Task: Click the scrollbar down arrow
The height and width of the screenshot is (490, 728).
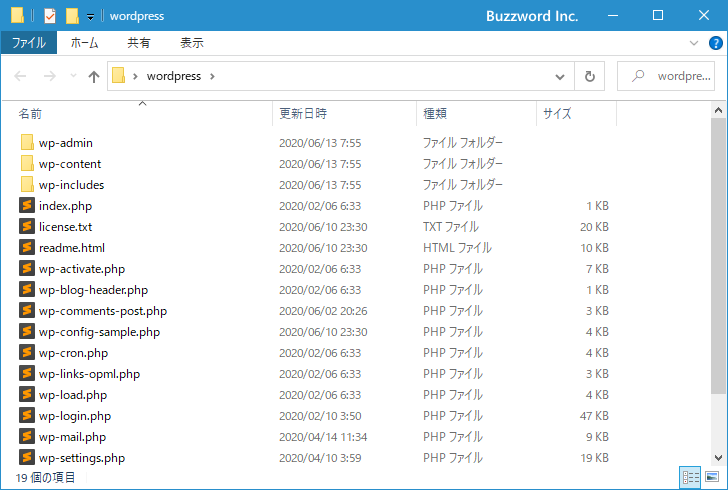Action: [x=718, y=457]
